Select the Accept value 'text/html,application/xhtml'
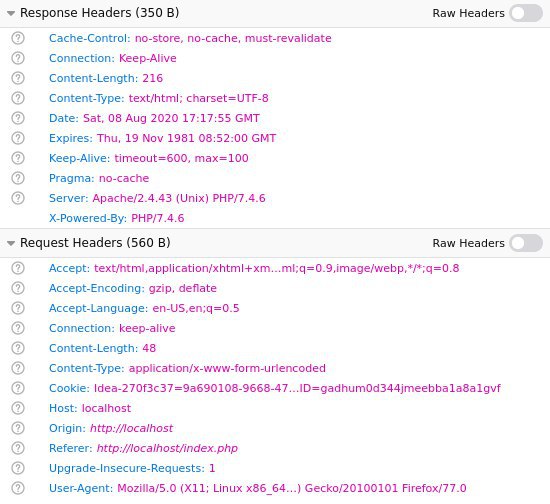This screenshot has width=550, height=504. (x=276, y=268)
